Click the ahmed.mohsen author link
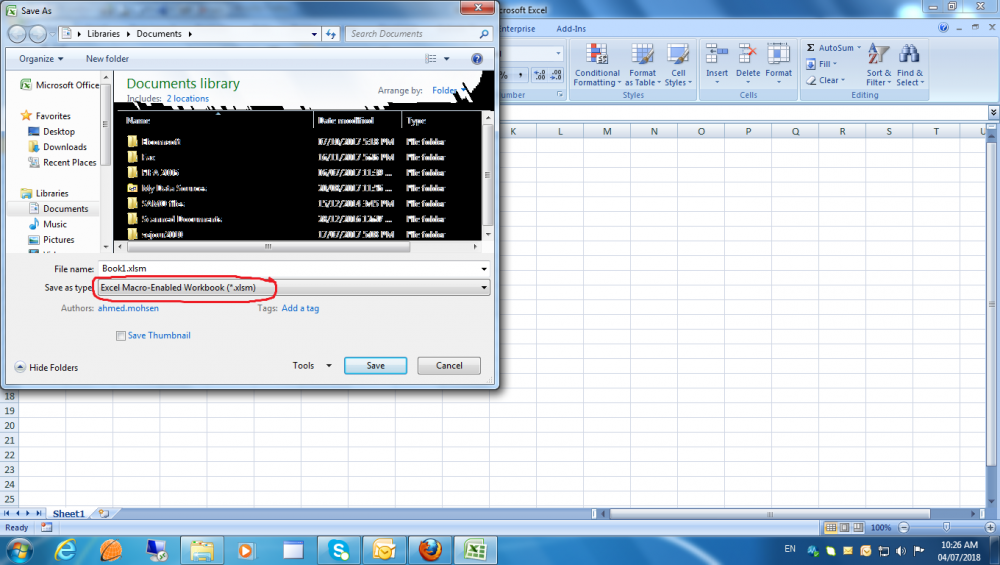Viewport: 1000px width, 565px height. coord(128,308)
